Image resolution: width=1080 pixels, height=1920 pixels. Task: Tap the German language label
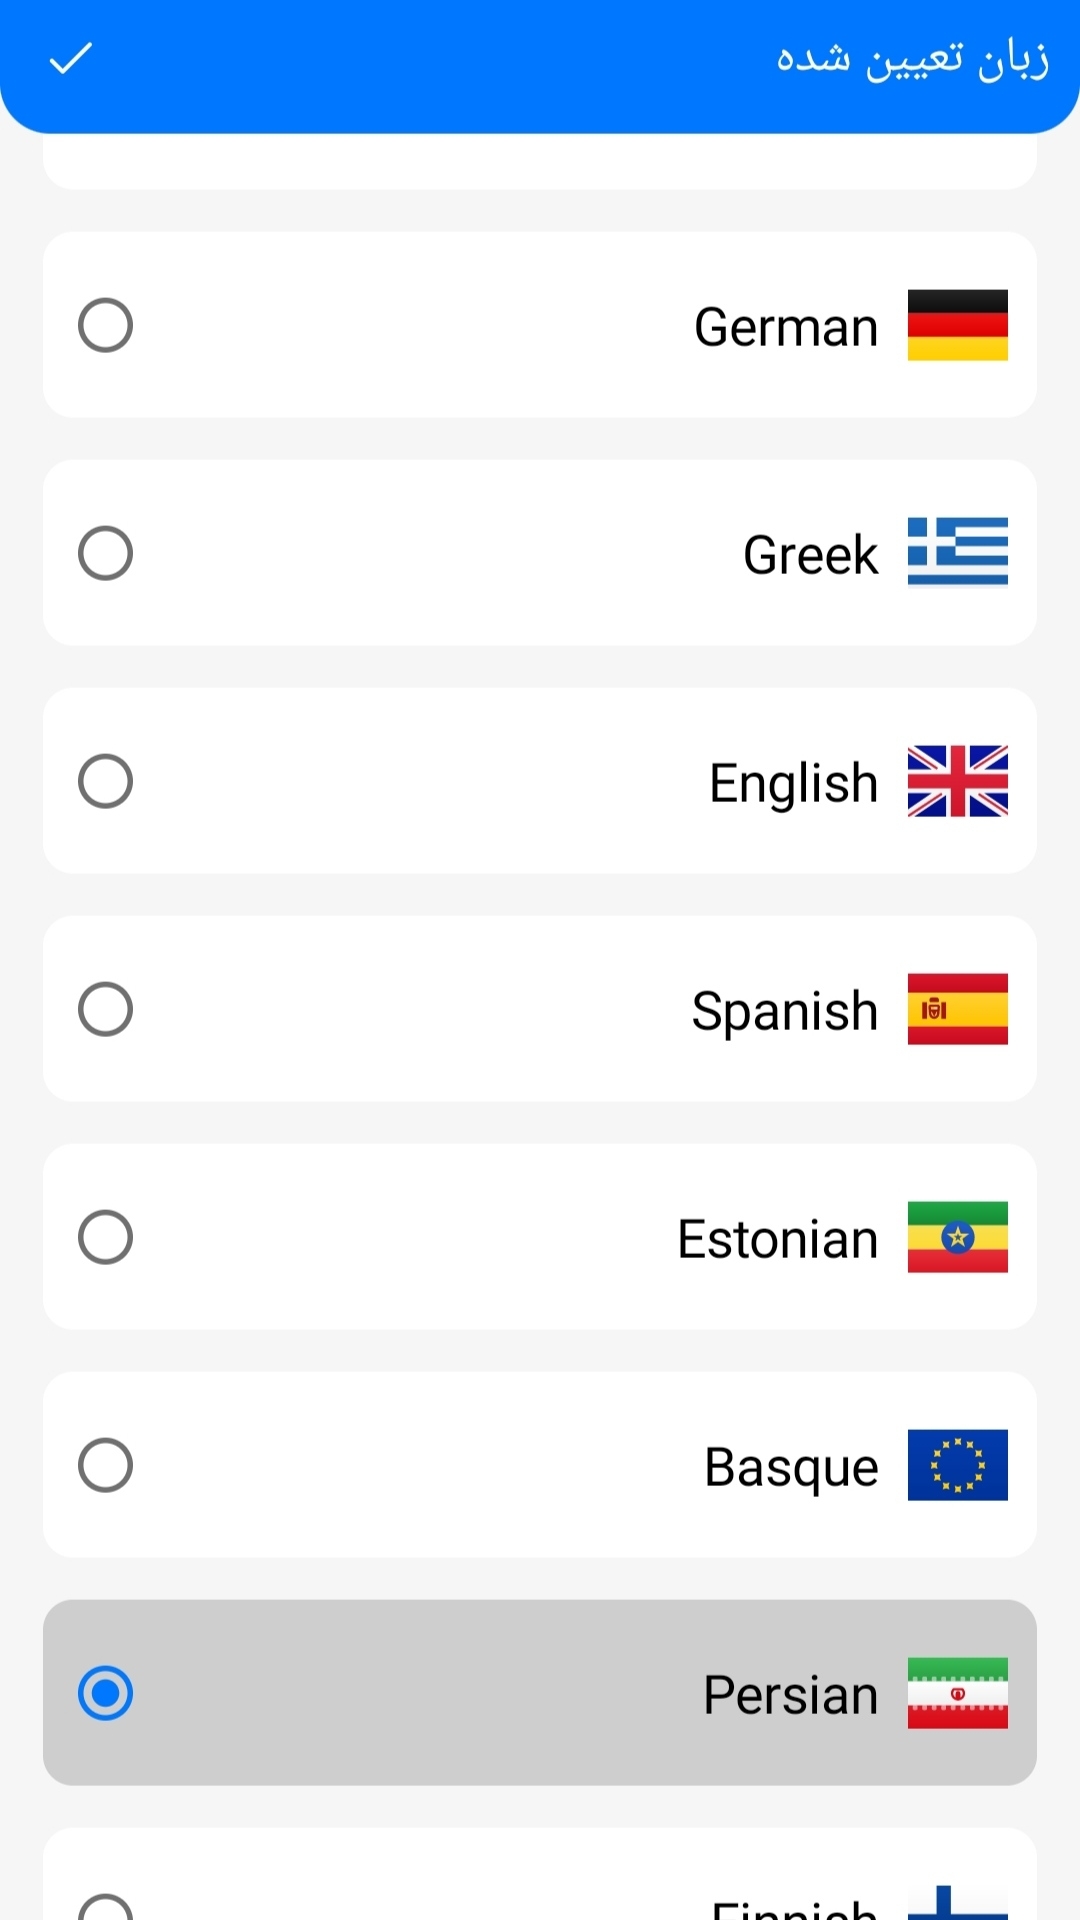[786, 327]
